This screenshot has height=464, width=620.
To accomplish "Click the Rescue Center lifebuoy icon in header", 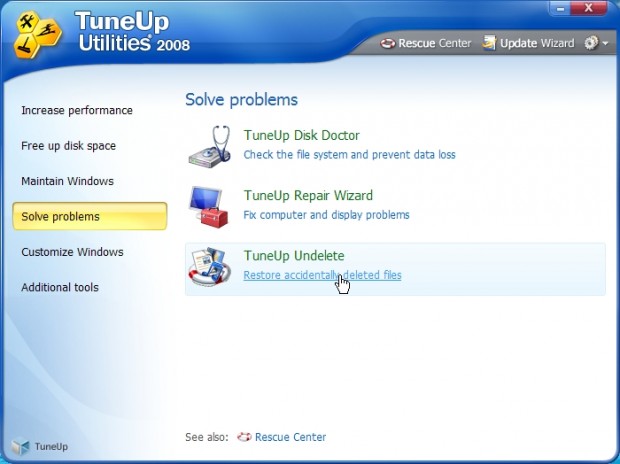I will coord(388,43).
